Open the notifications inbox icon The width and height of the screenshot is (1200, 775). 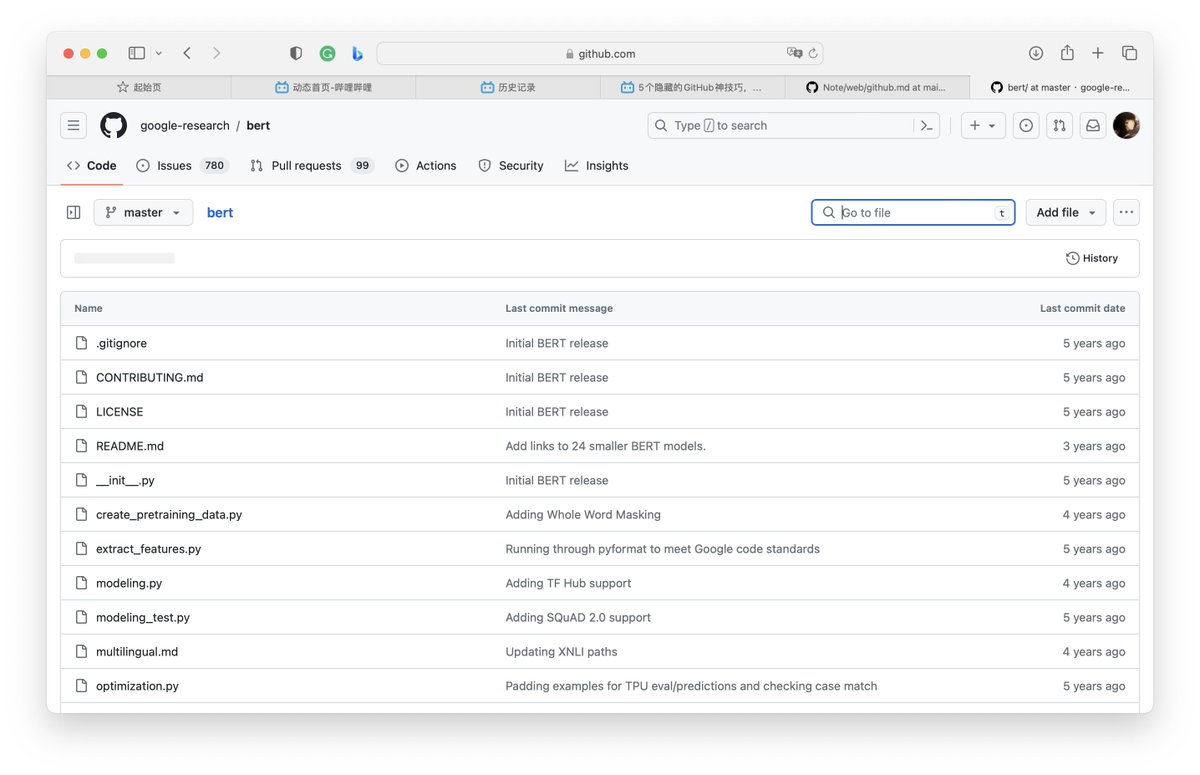pos(1093,126)
